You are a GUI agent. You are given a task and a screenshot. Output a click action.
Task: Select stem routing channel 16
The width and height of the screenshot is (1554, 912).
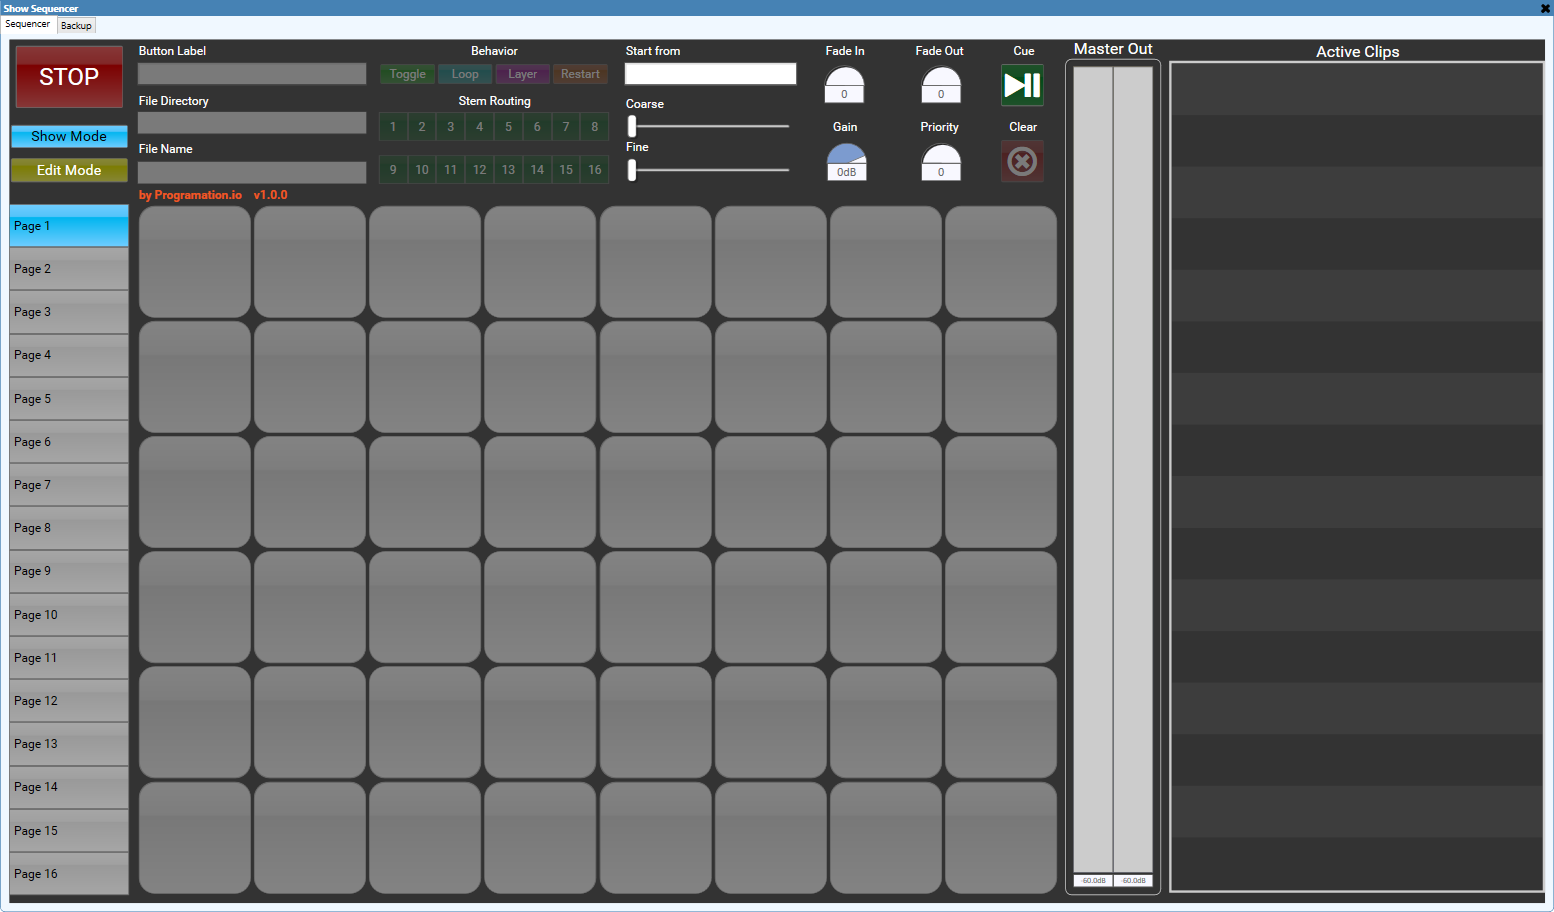click(x=595, y=170)
